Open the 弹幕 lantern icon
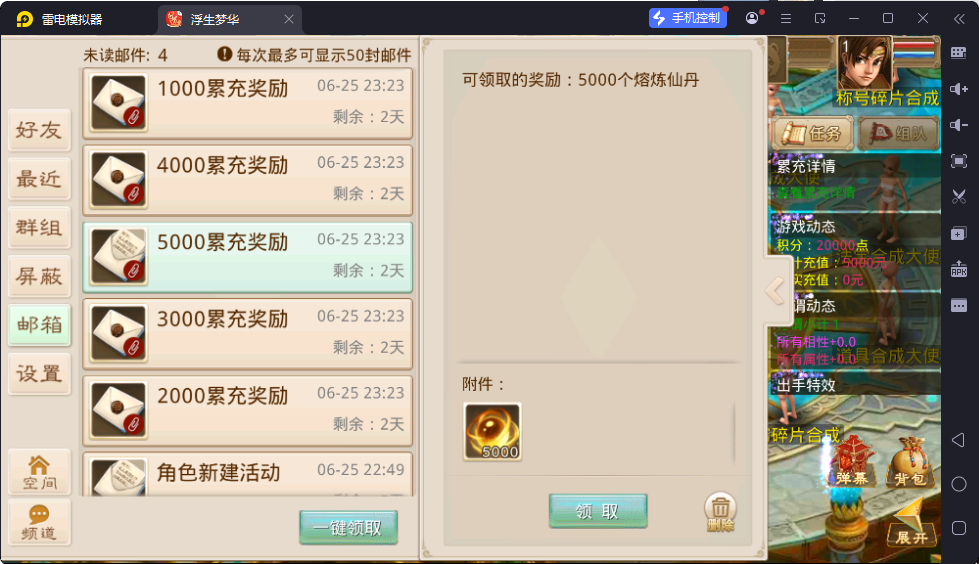Viewport: 979px width, 564px height. [852, 463]
